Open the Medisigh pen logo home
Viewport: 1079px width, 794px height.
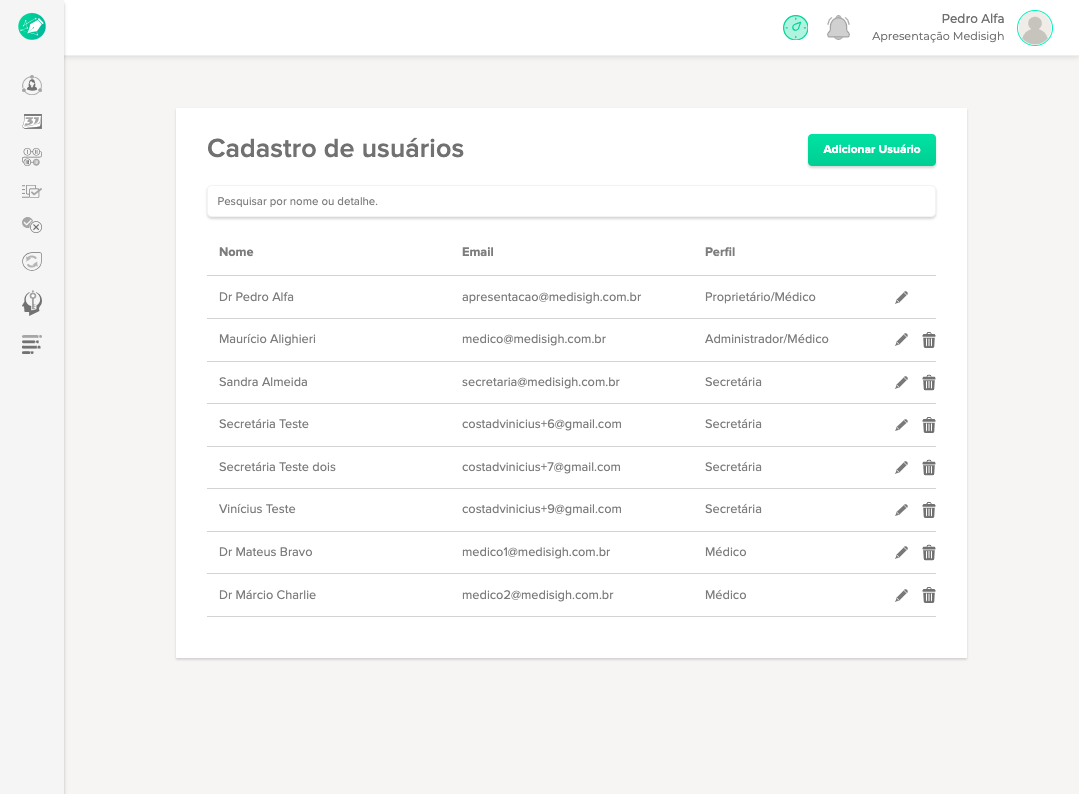click(32, 27)
